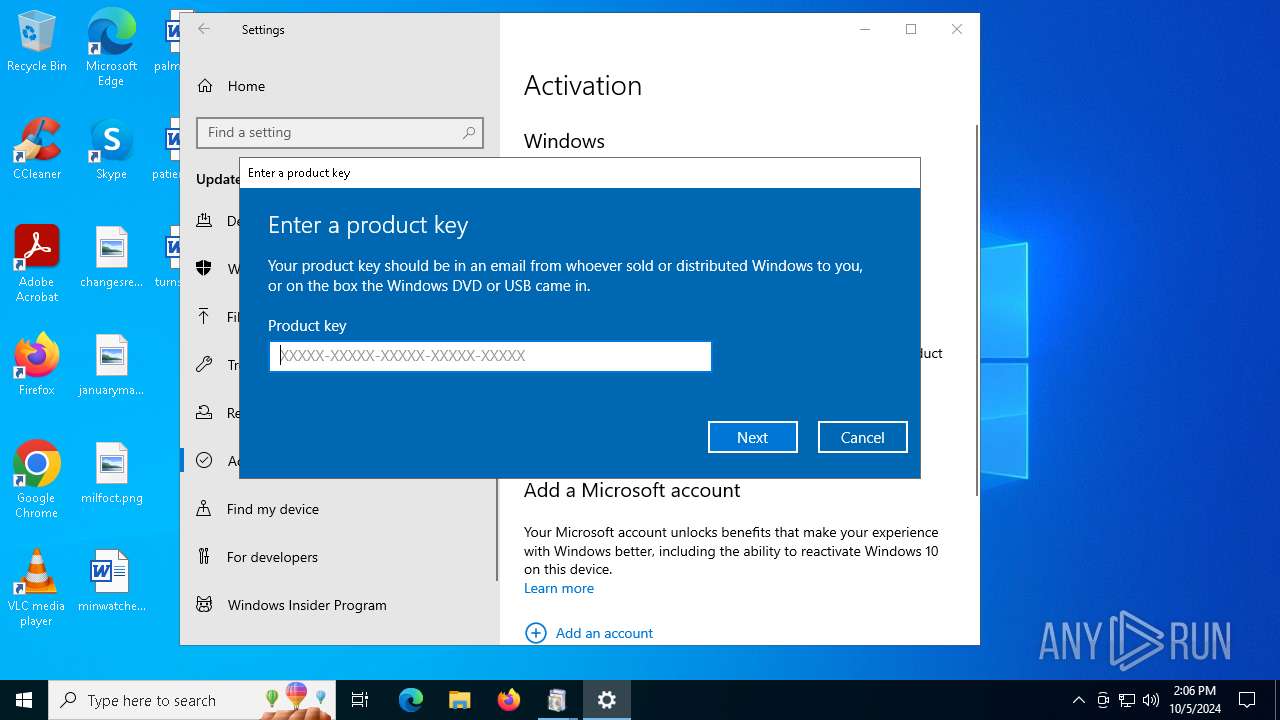
Task: Cancel the product key dialog
Action: tap(863, 437)
